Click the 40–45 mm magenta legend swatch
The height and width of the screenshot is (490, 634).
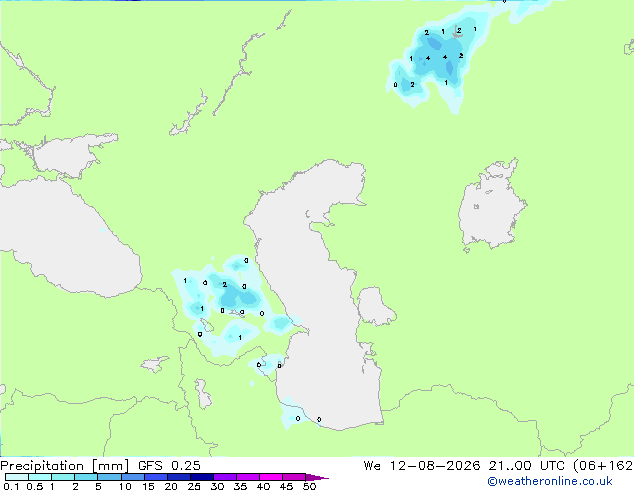[x=271, y=477]
